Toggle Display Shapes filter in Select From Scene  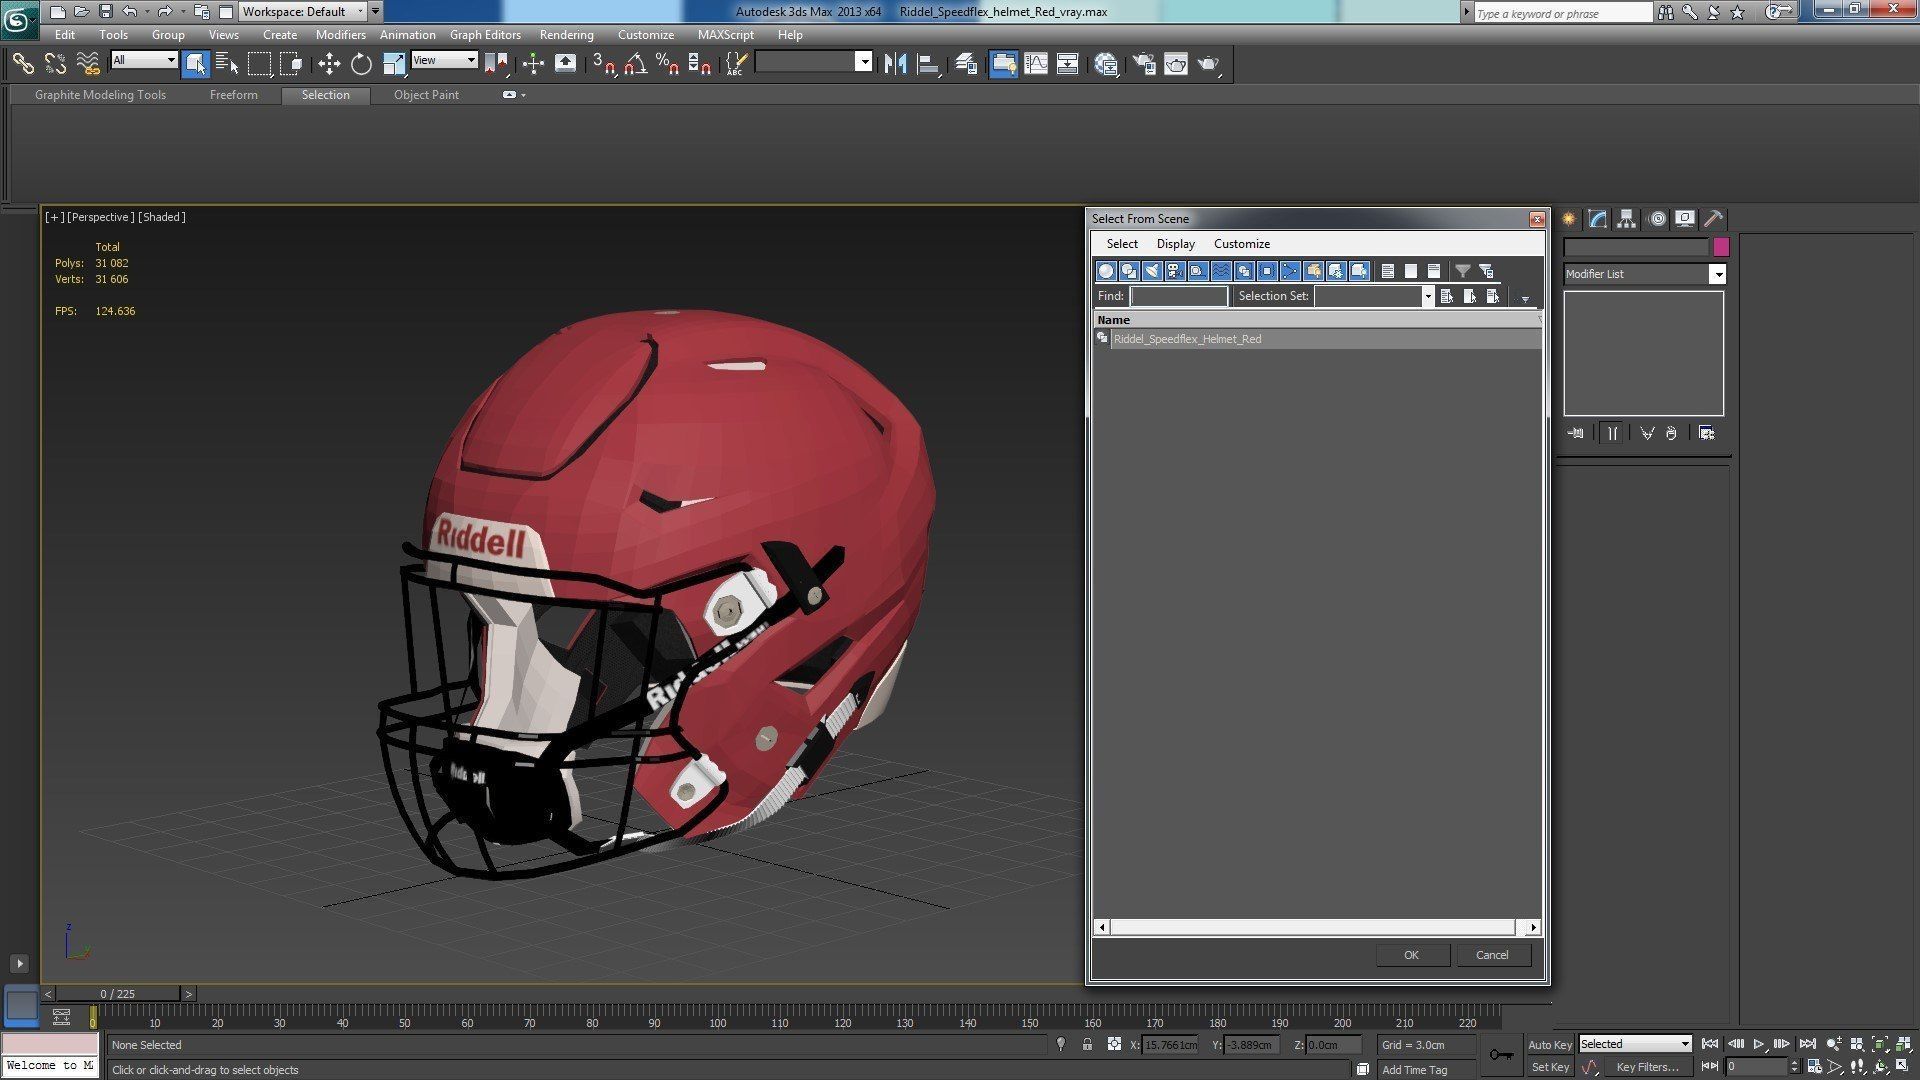click(x=1129, y=271)
